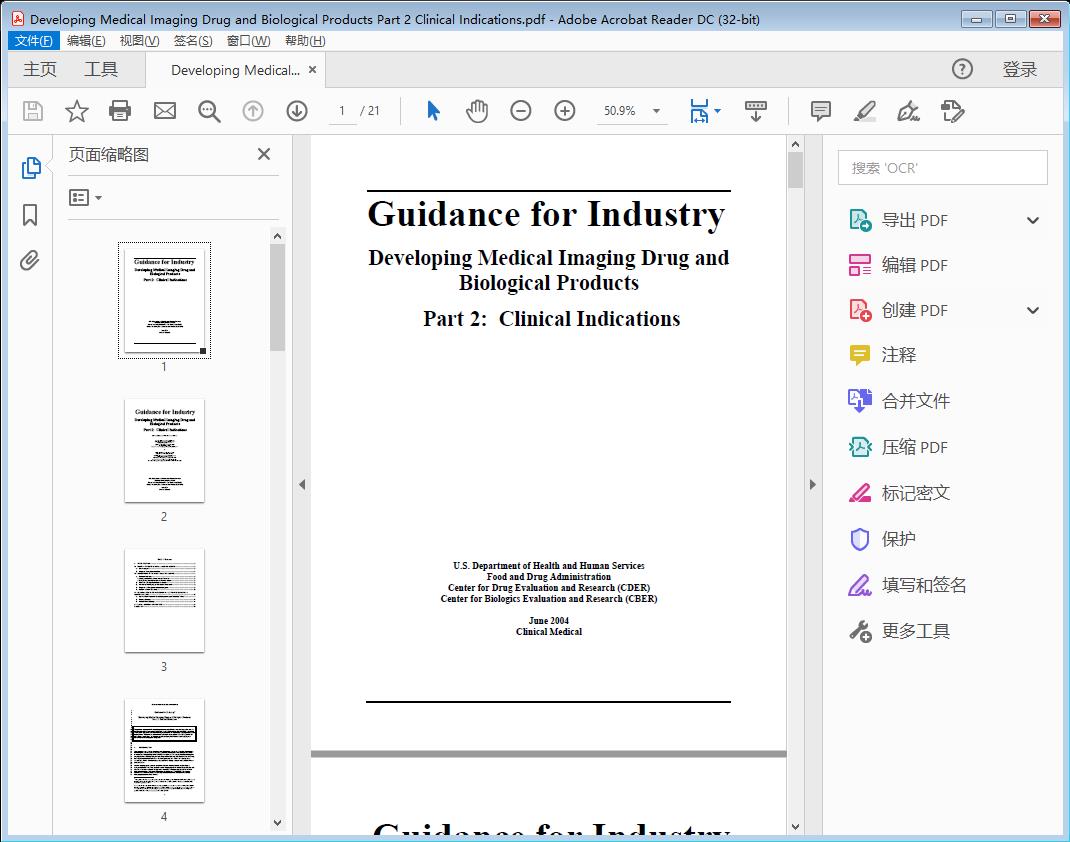The image size is (1070, 842).
Task: Select the bookmarks panel icon
Action: pyautogui.click(x=29, y=214)
